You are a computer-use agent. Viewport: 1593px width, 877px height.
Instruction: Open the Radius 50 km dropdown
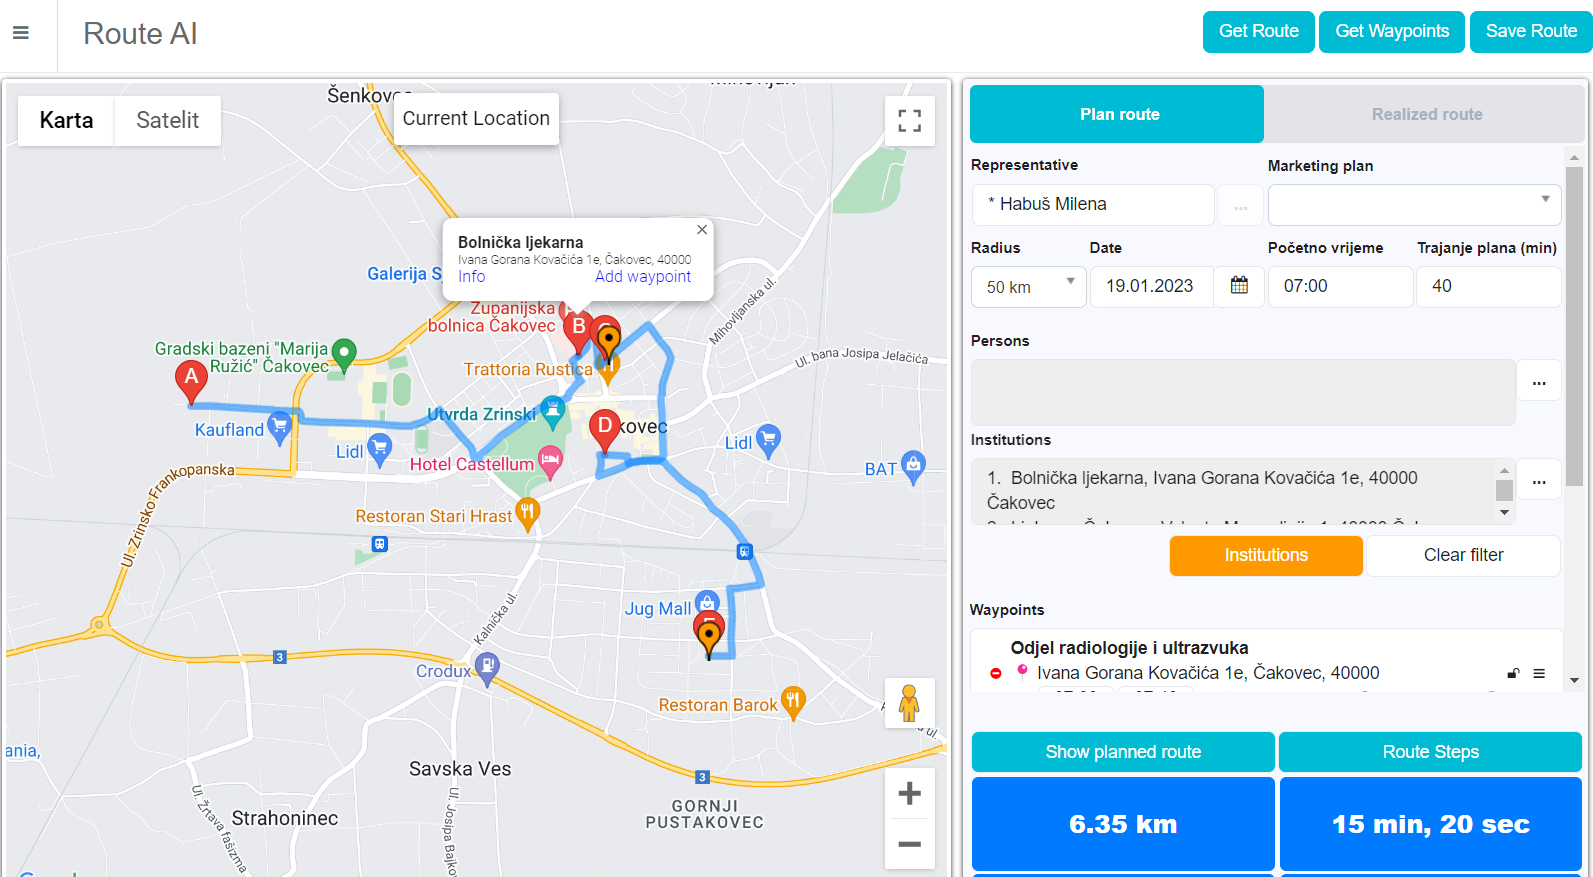(1028, 287)
